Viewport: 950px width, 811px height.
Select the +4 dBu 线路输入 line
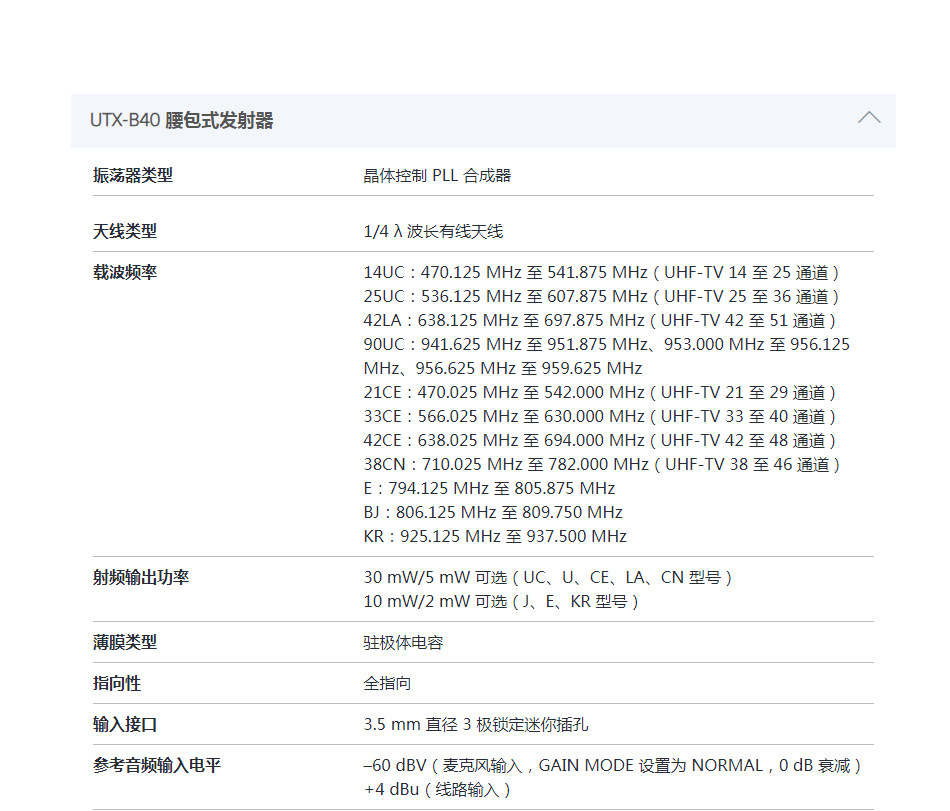point(437,790)
